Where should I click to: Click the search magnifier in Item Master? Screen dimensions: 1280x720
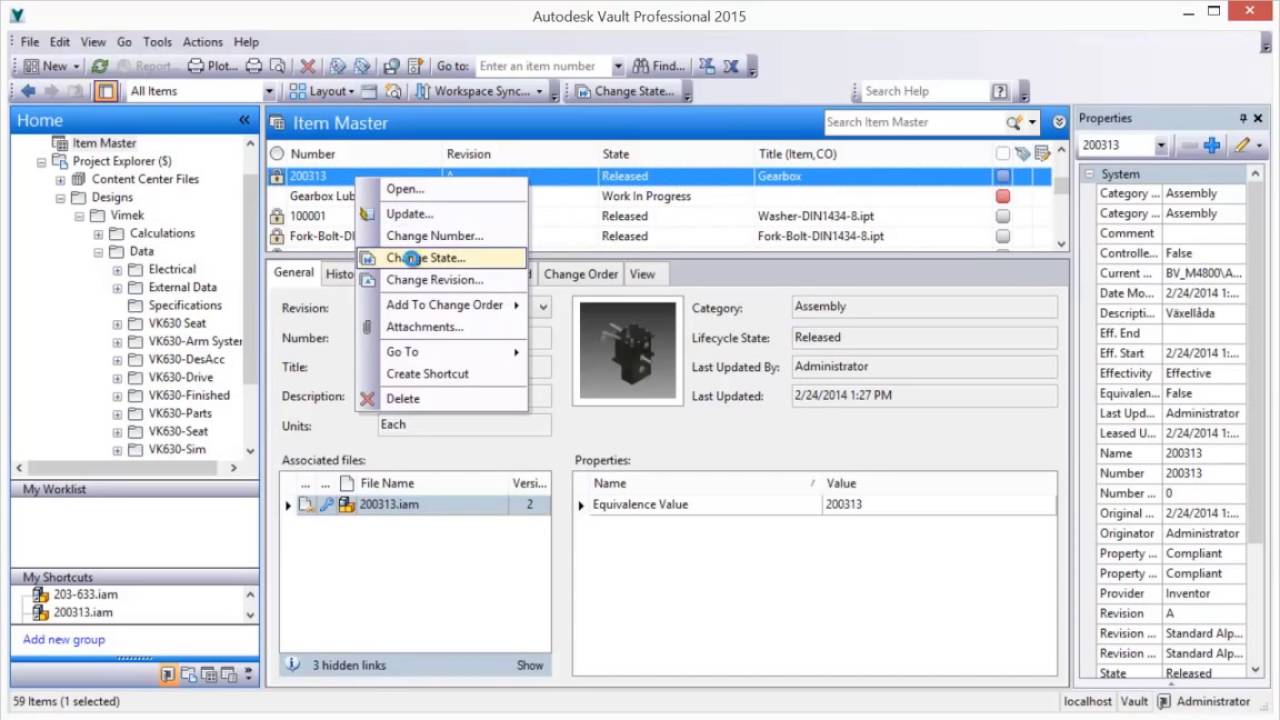click(1014, 122)
